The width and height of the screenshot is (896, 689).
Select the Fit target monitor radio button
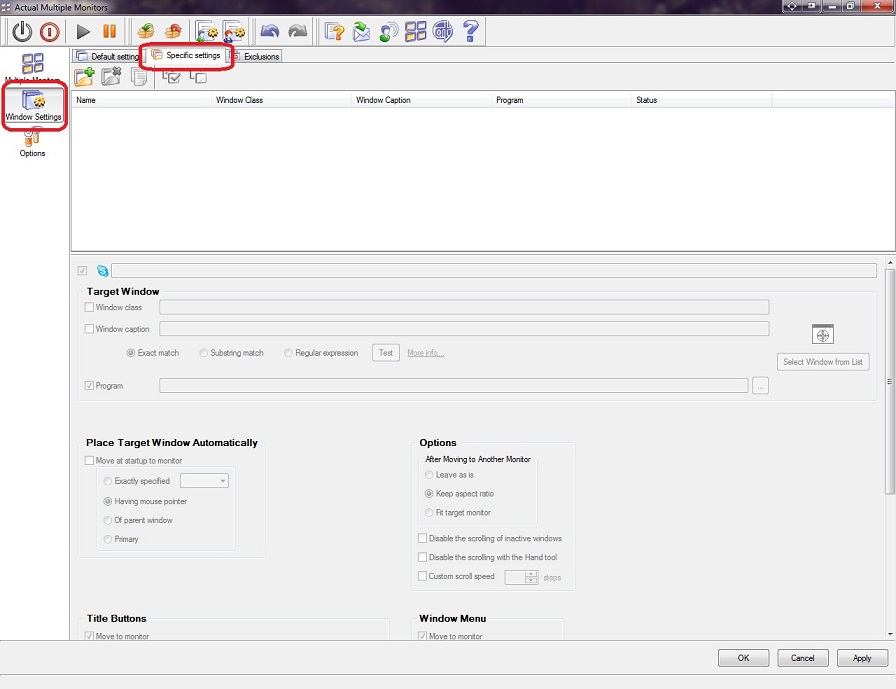tap(429, 512)
